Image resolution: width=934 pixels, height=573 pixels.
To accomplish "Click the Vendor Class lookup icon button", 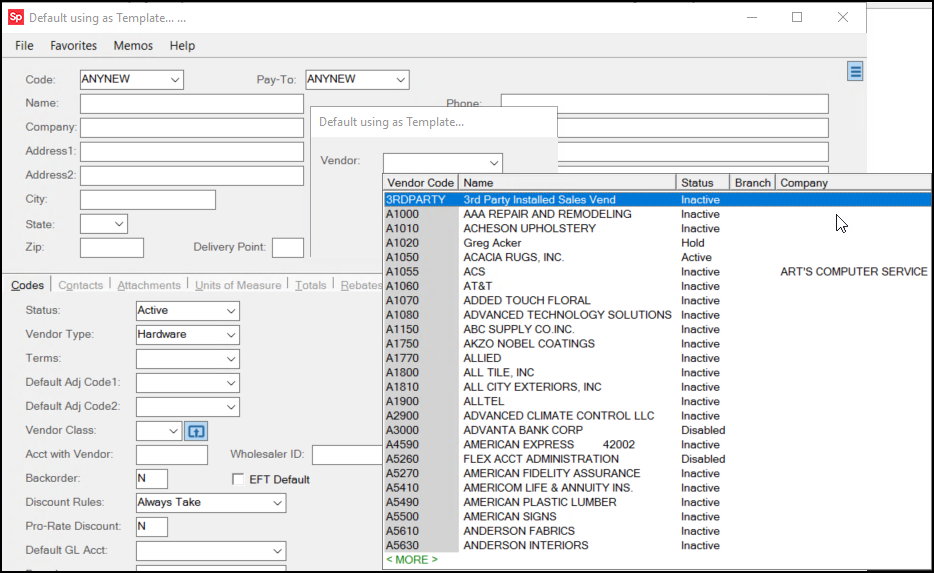I will tap(196, 431).
